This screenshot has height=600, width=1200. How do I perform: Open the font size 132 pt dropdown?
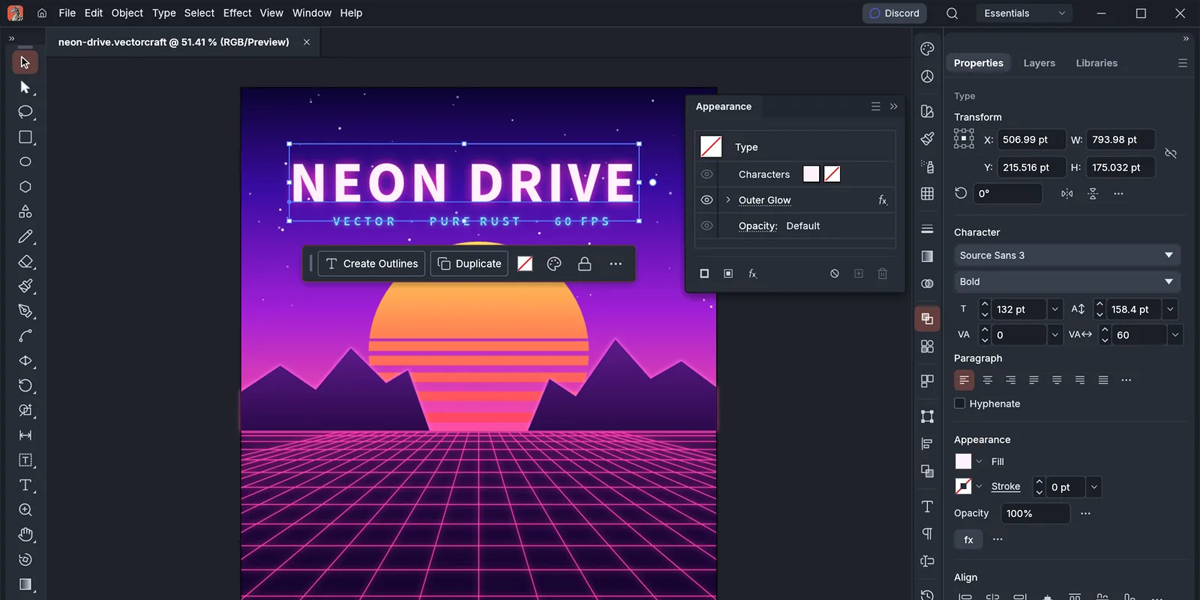(1054, 309)
